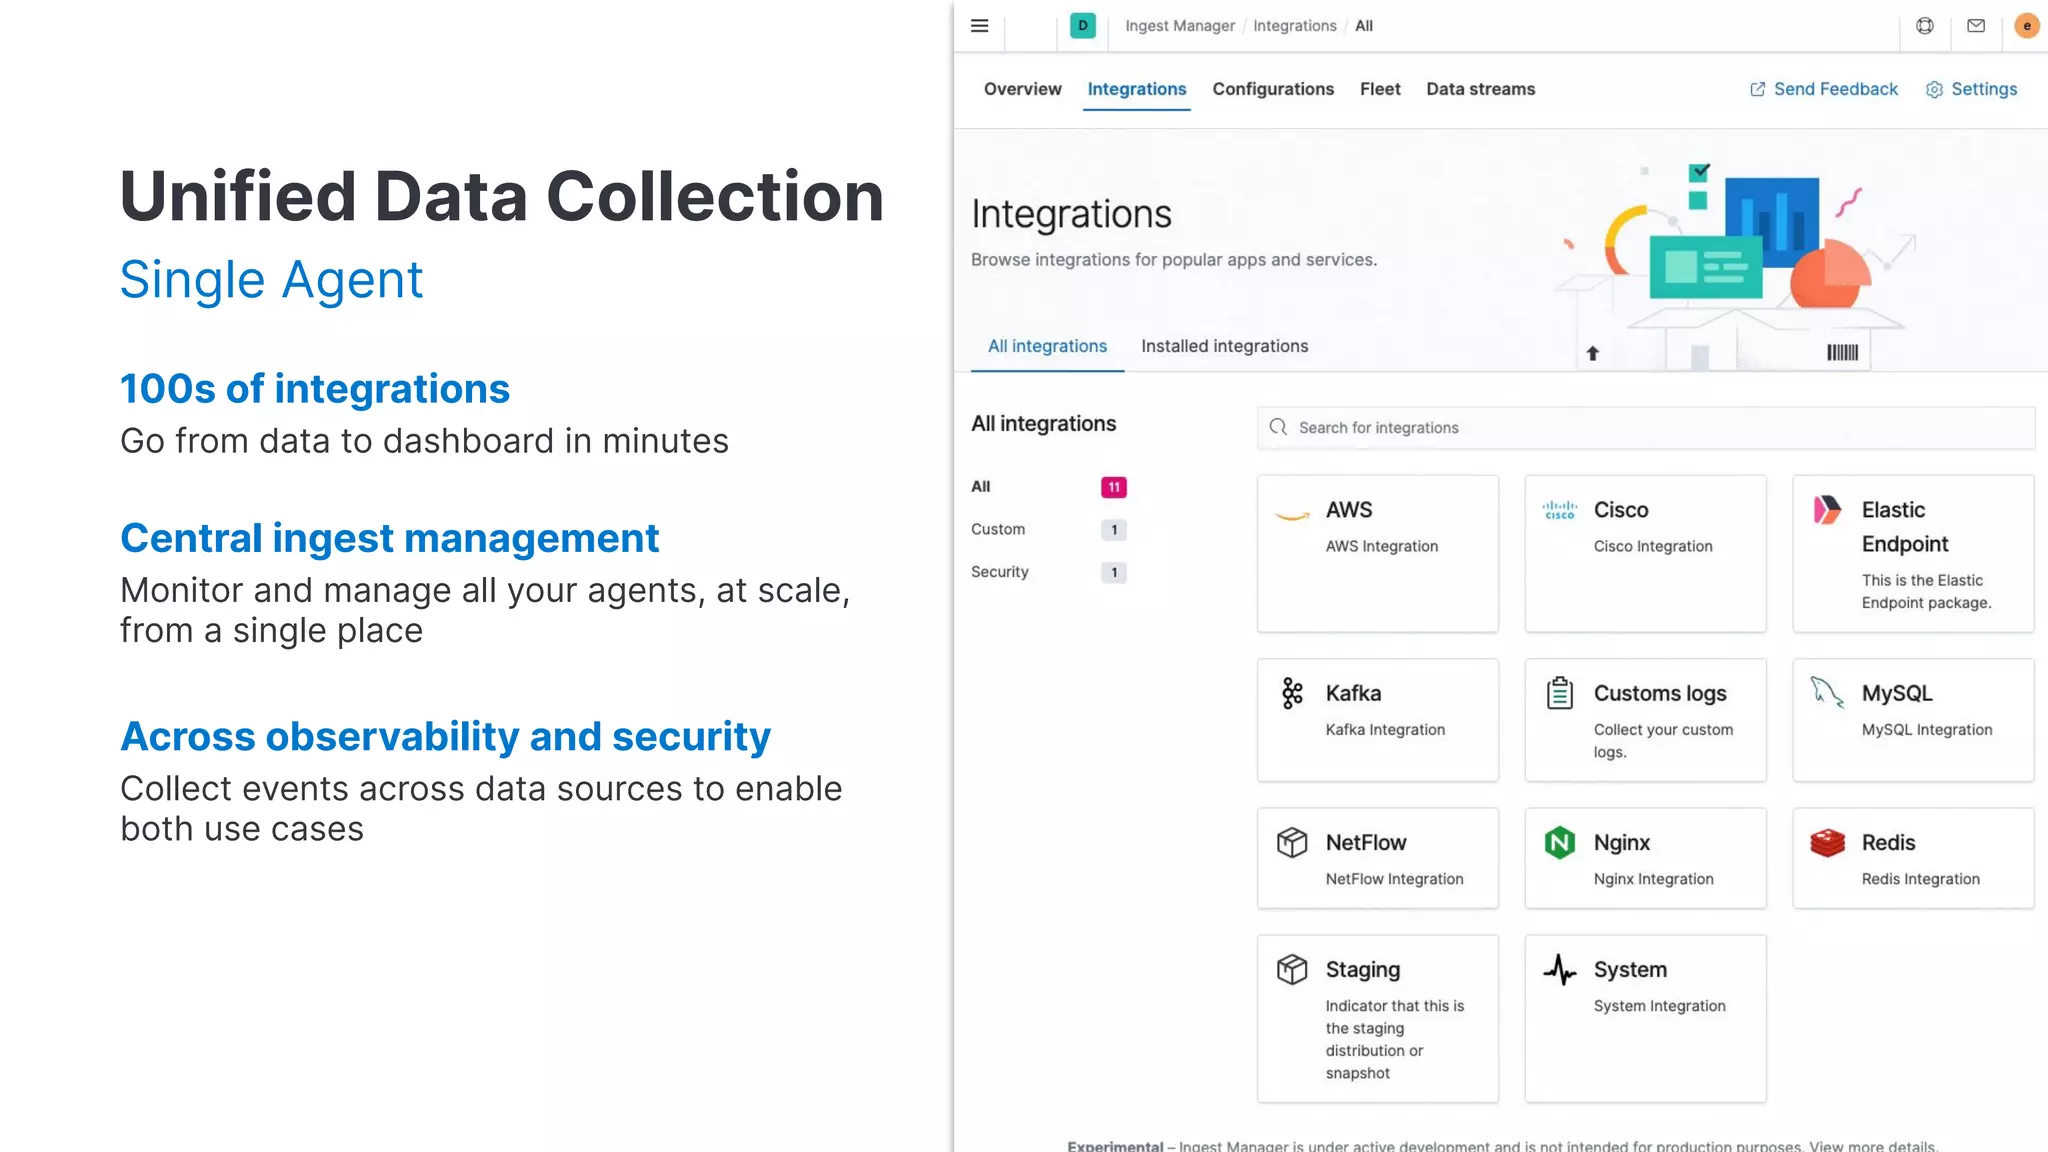Click 'This is the Elastic Endpoint package.' text
The image size is (2048, 1152).
(x=1925, y=591)
